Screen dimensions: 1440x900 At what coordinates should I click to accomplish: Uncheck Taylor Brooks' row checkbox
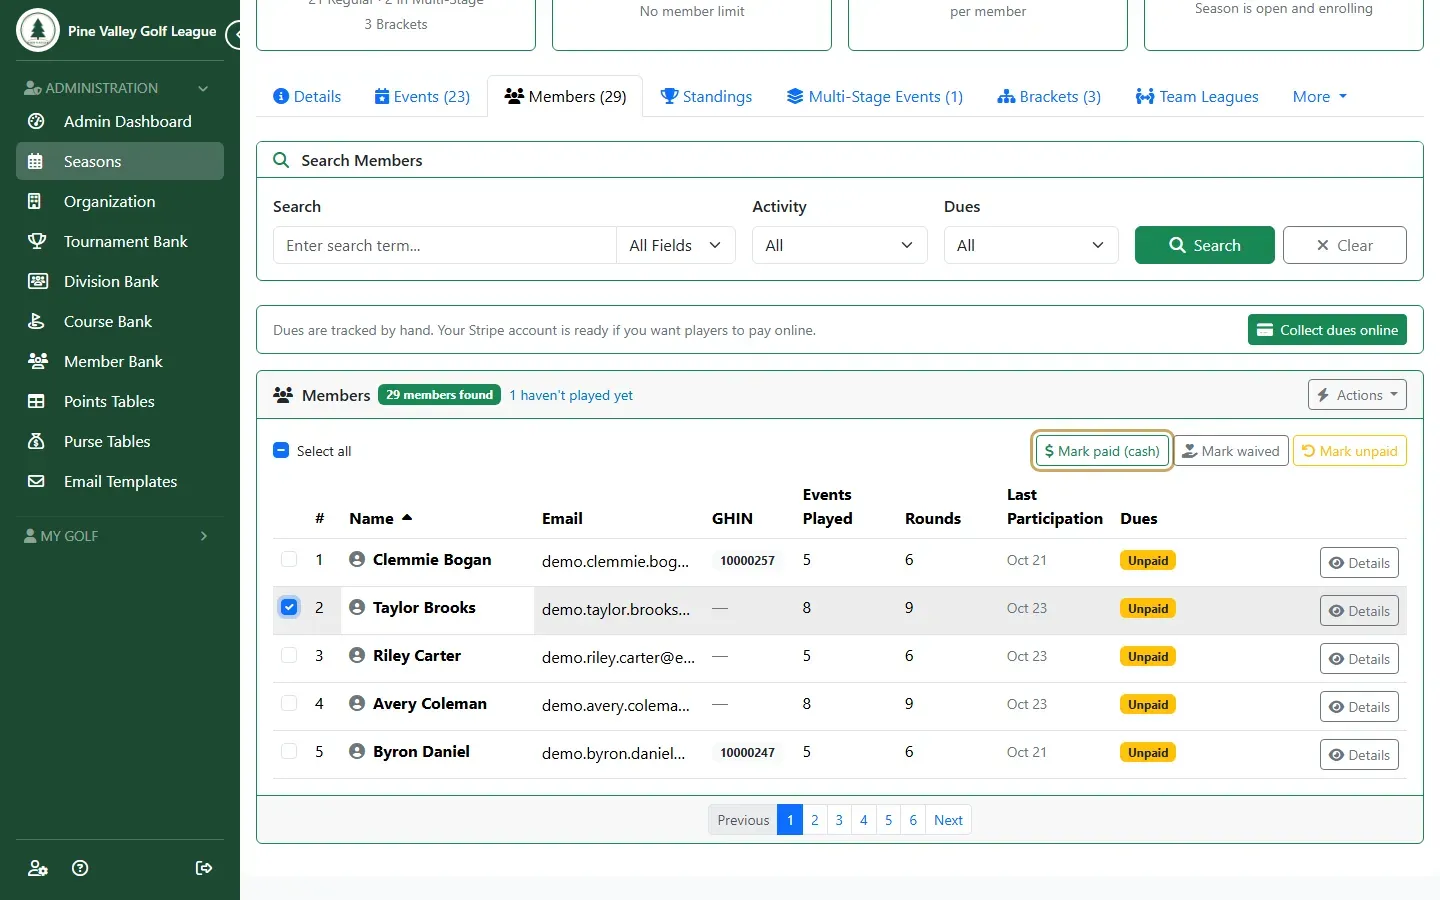pos(289,607)
